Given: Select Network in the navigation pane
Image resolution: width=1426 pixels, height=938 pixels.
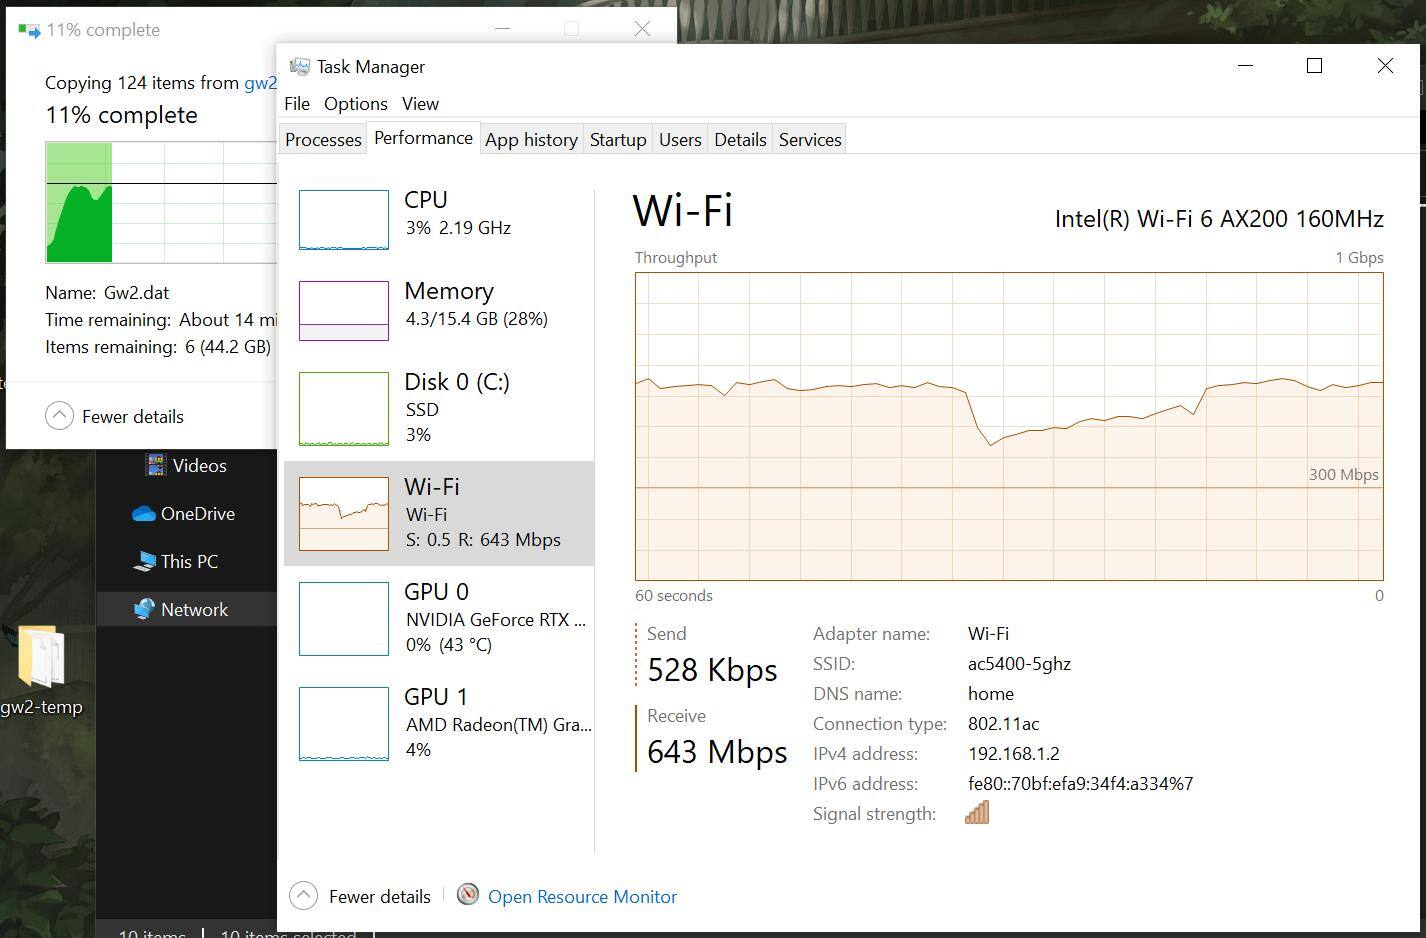Looking at the screenshot, I should click(194, 610).
